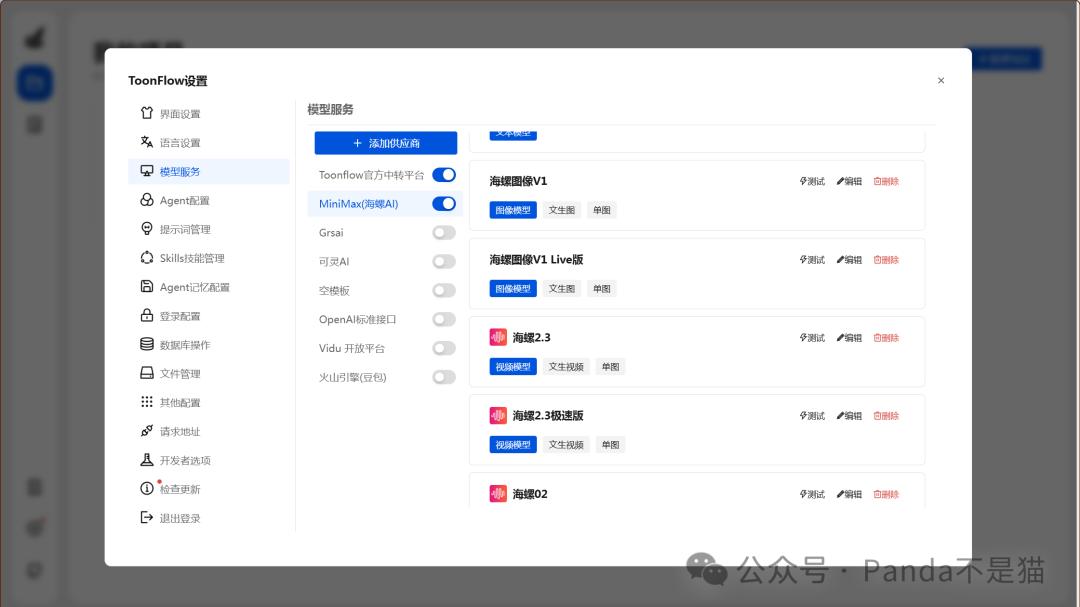This screenshot has height=607, width=1080.
Task: Click the 提示词管理 bulb icon
Action: [x=147, y=229]
